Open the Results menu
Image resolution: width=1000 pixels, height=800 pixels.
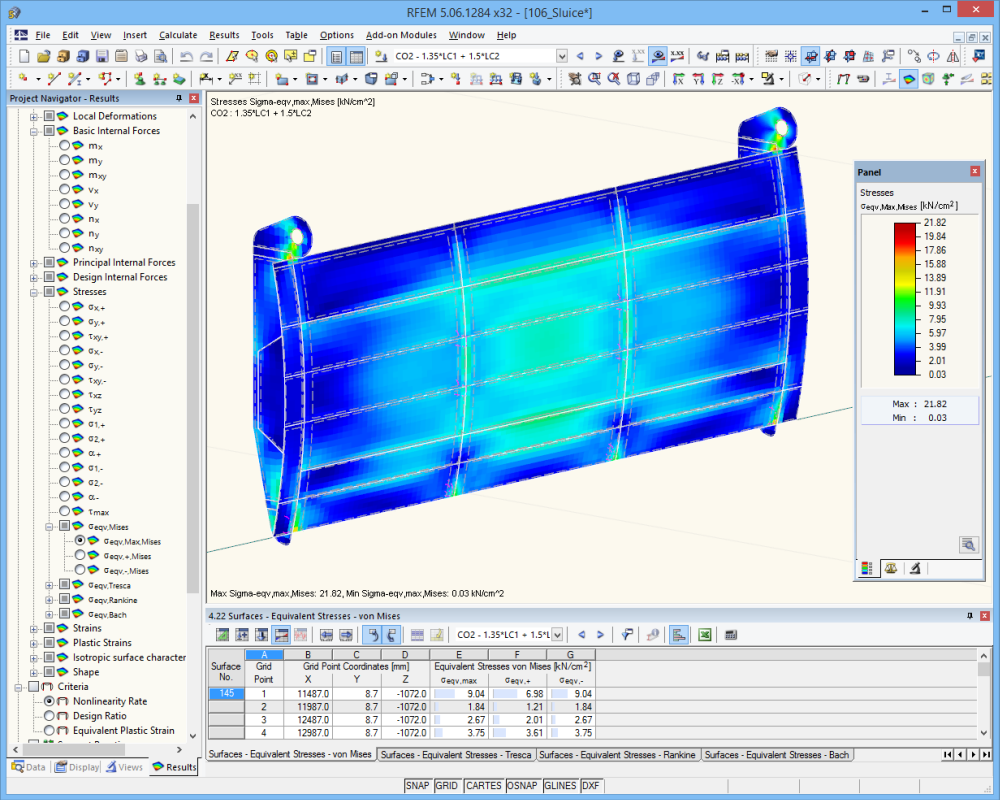pos(224,35)
